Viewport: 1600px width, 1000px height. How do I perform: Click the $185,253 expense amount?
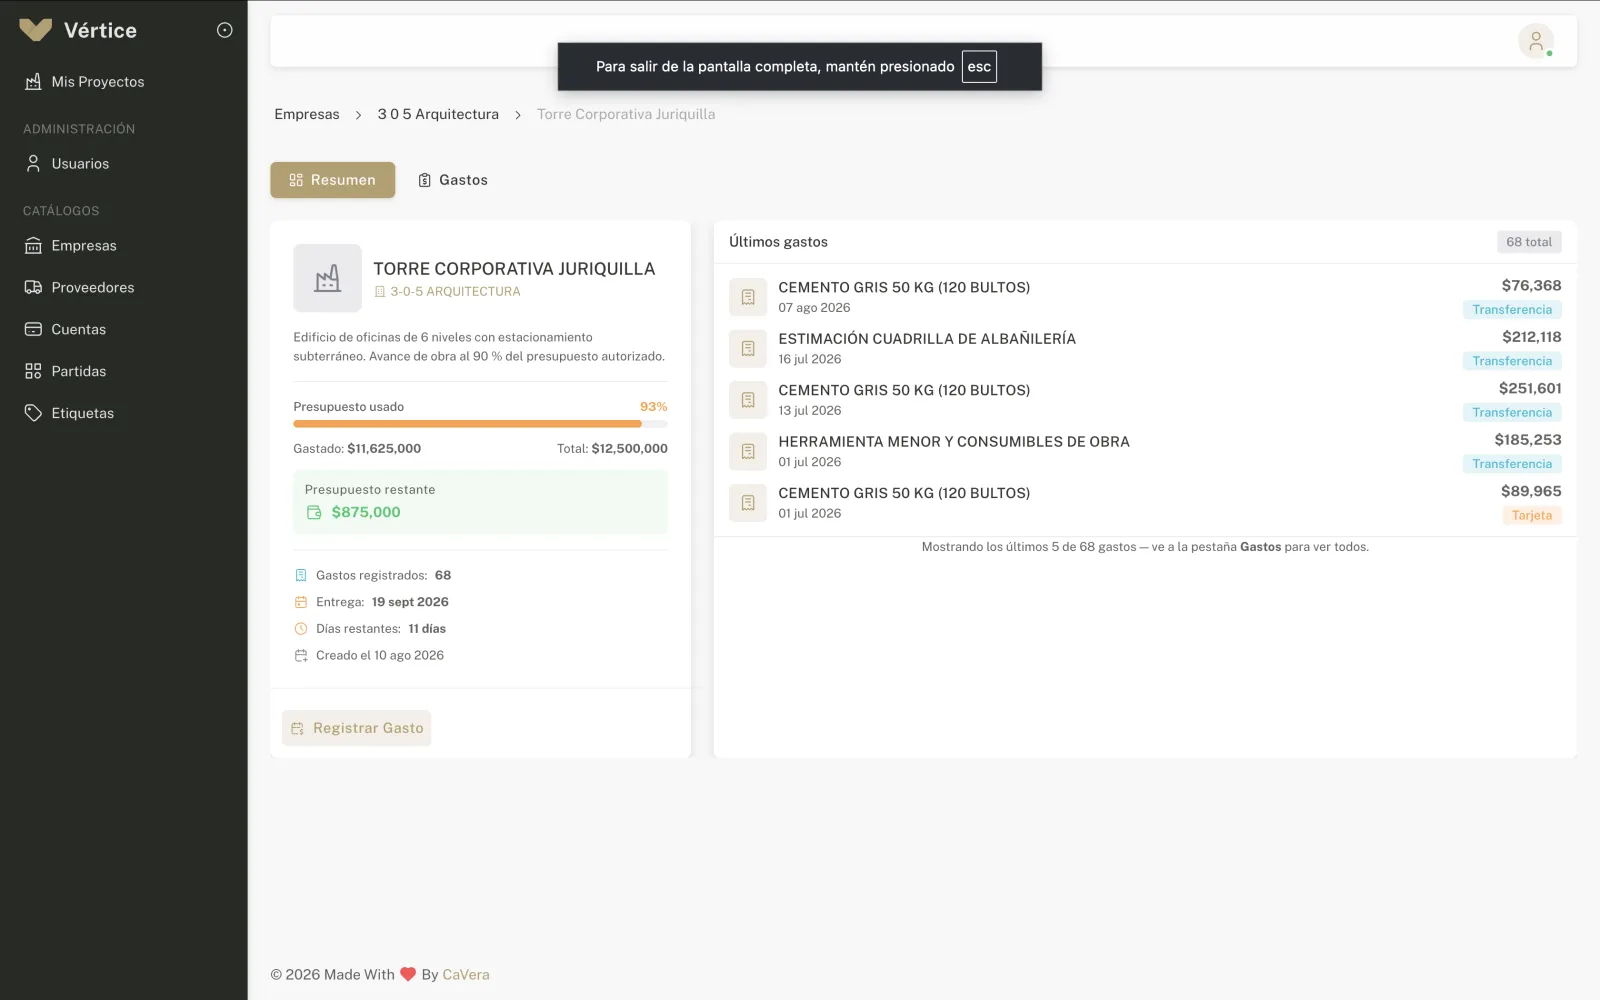click(x=1528, y=440)
